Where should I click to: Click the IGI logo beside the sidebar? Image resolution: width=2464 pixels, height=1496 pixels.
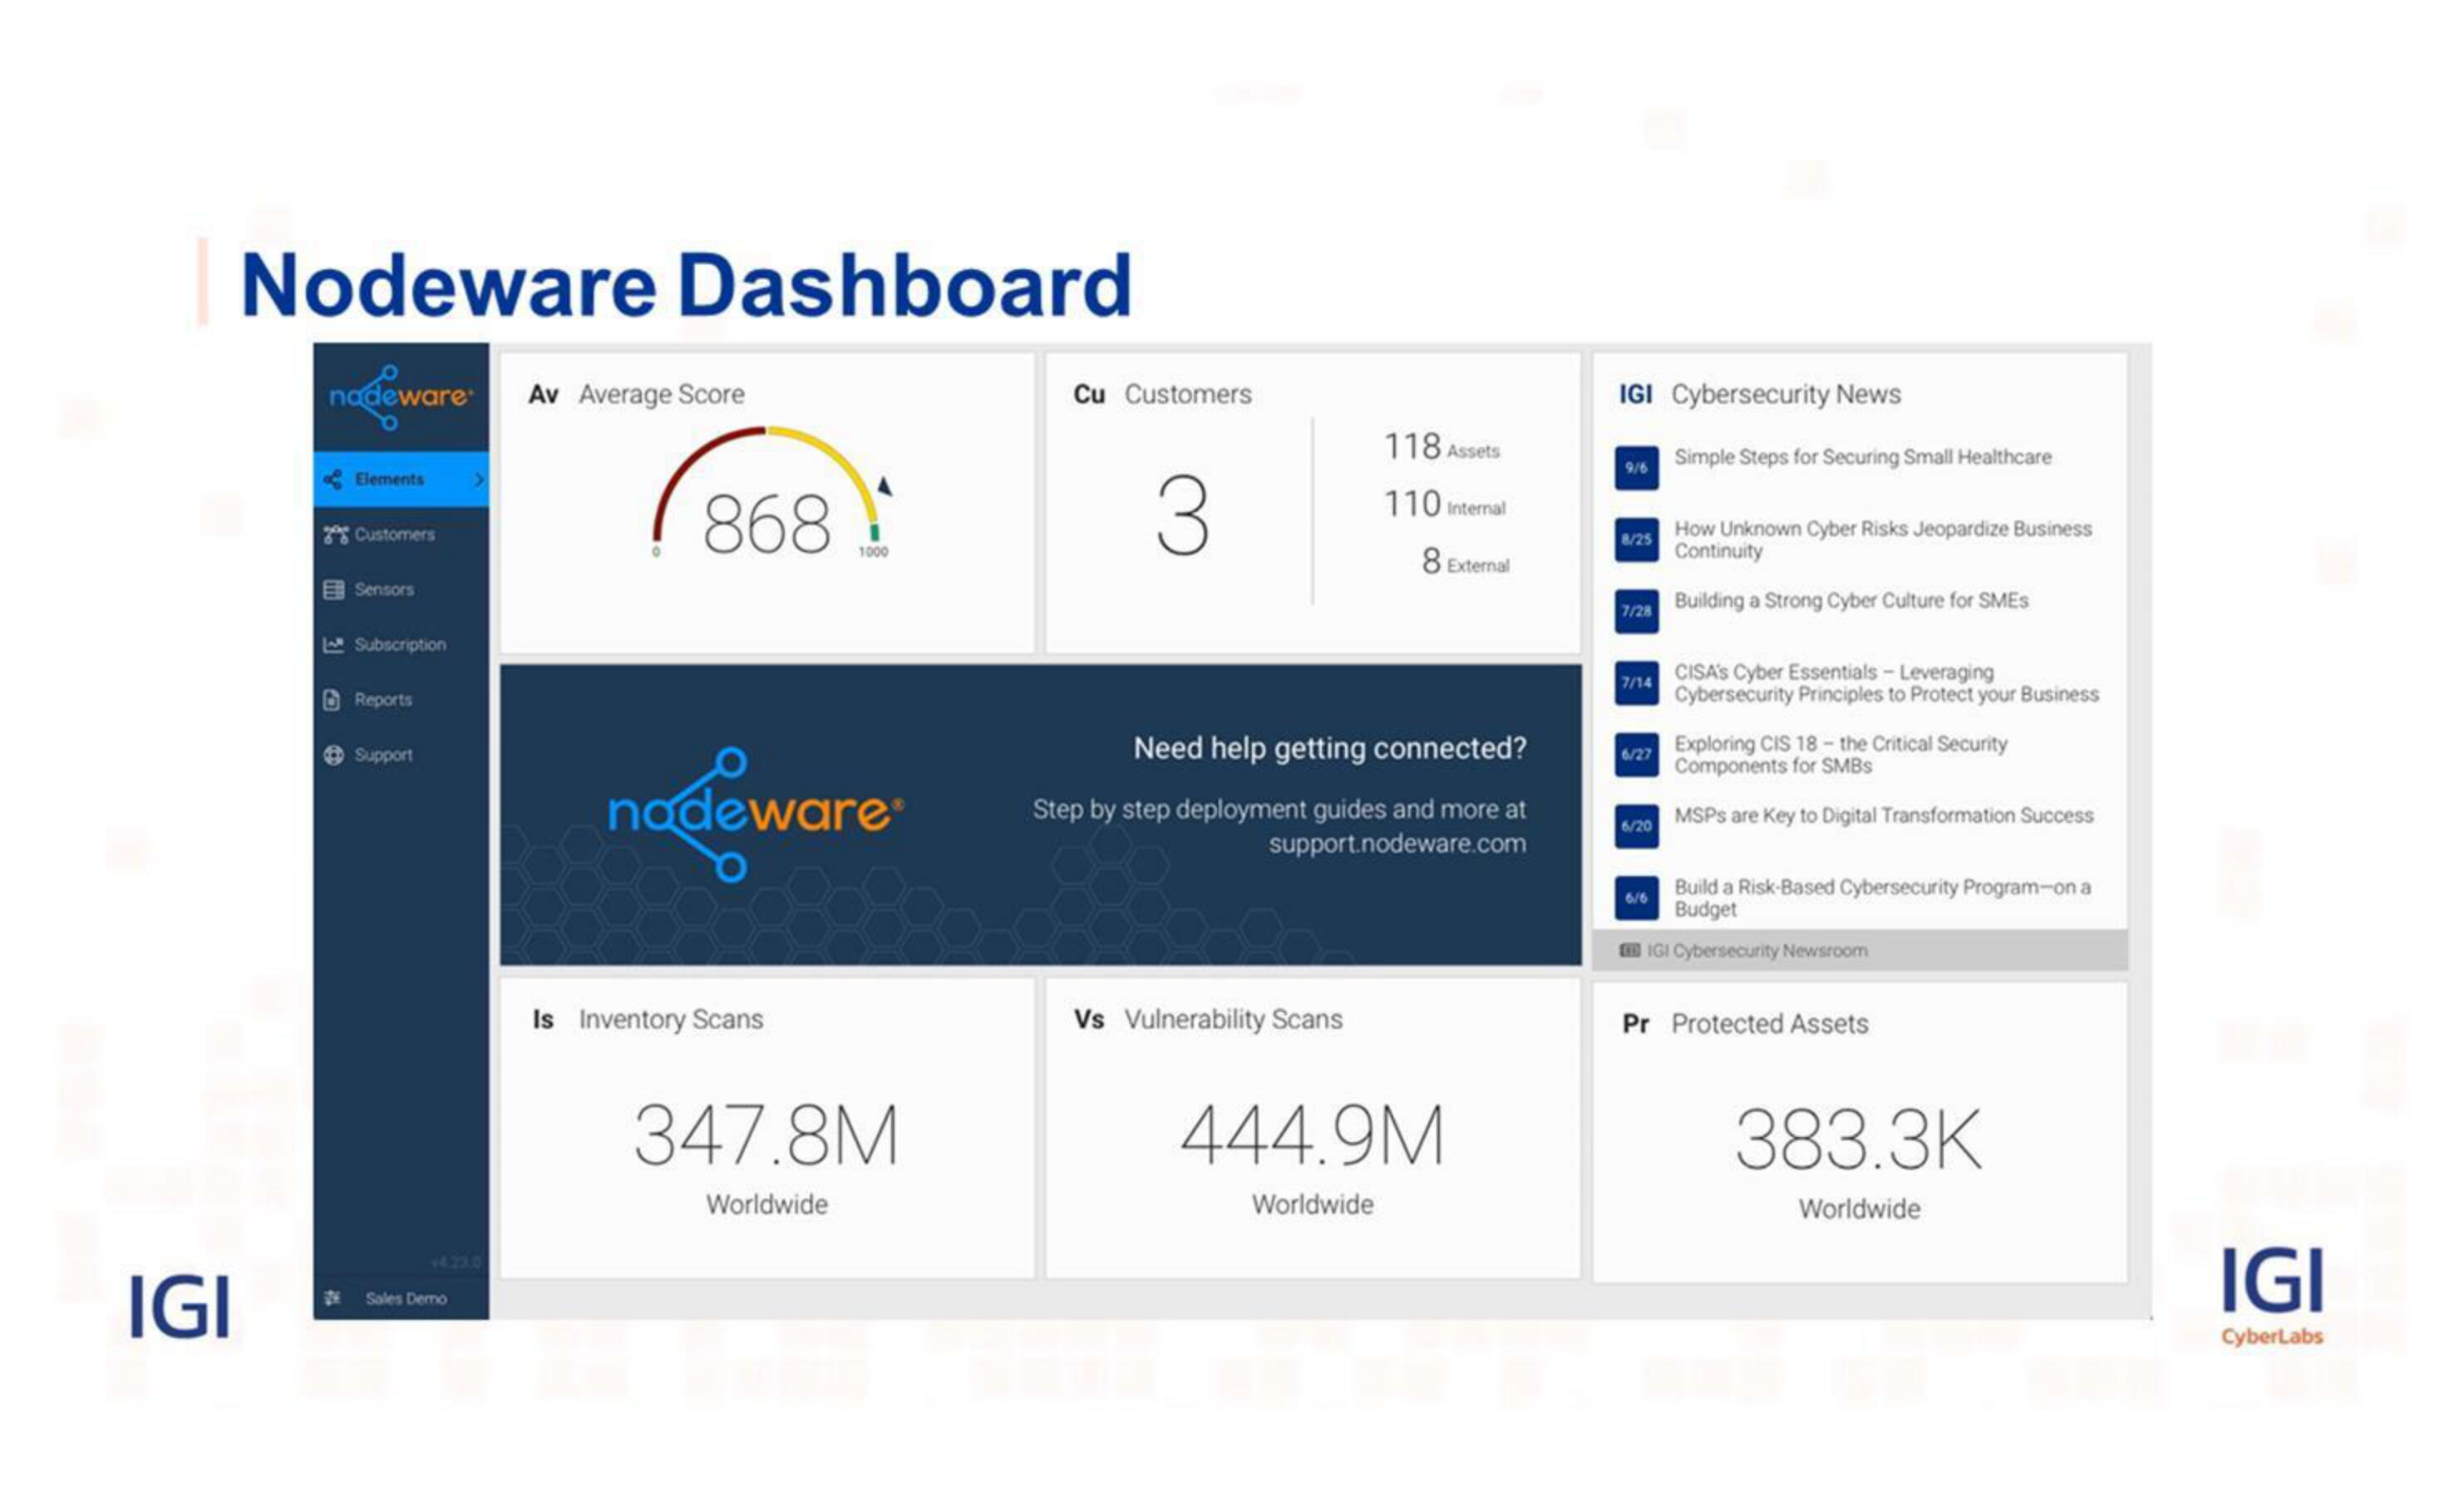[x=180, y=1307]
